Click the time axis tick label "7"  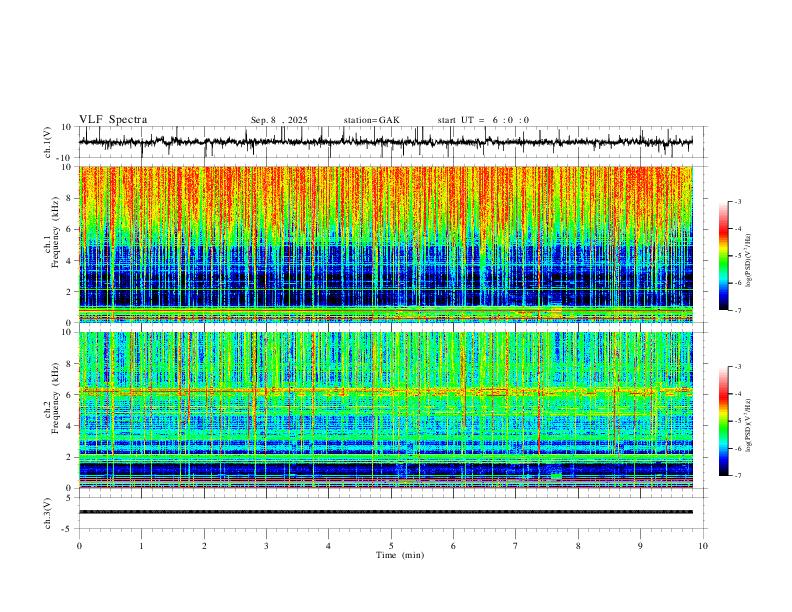click(516, 546)
